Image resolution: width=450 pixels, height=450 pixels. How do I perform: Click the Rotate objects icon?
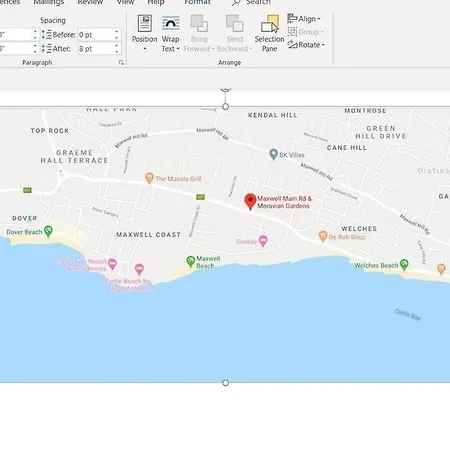[292, 44]
